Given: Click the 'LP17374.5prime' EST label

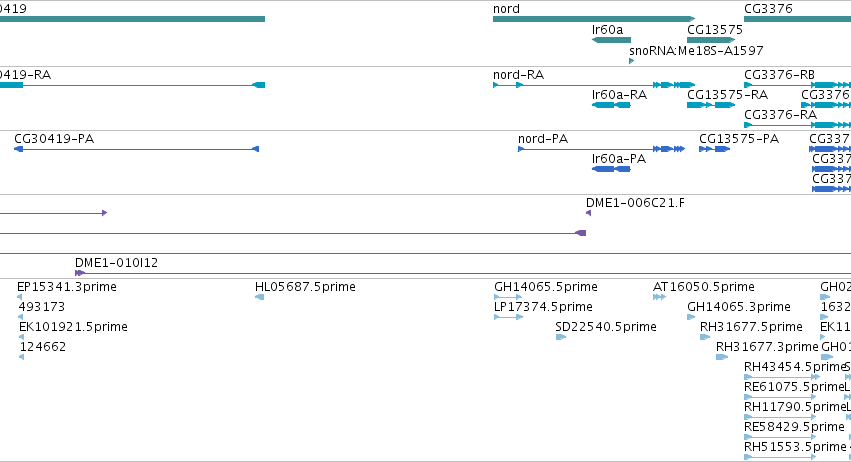Looking at the screenshot, I should (x=543, y=307).
